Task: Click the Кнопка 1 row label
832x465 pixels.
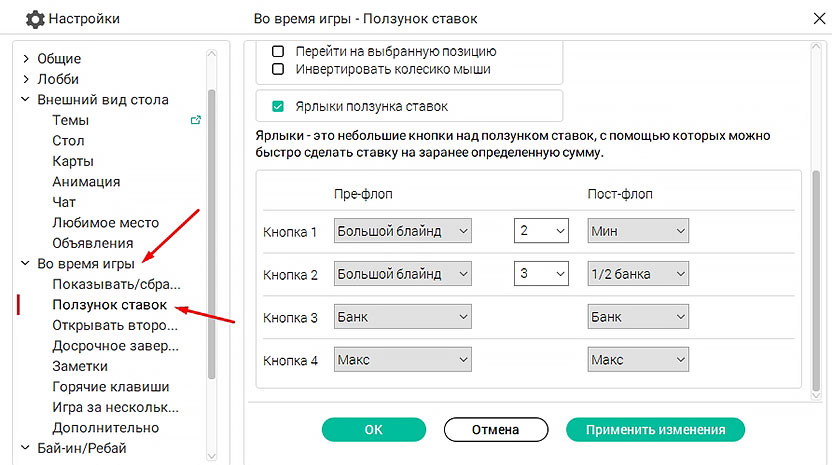Action: coord(290,232)
